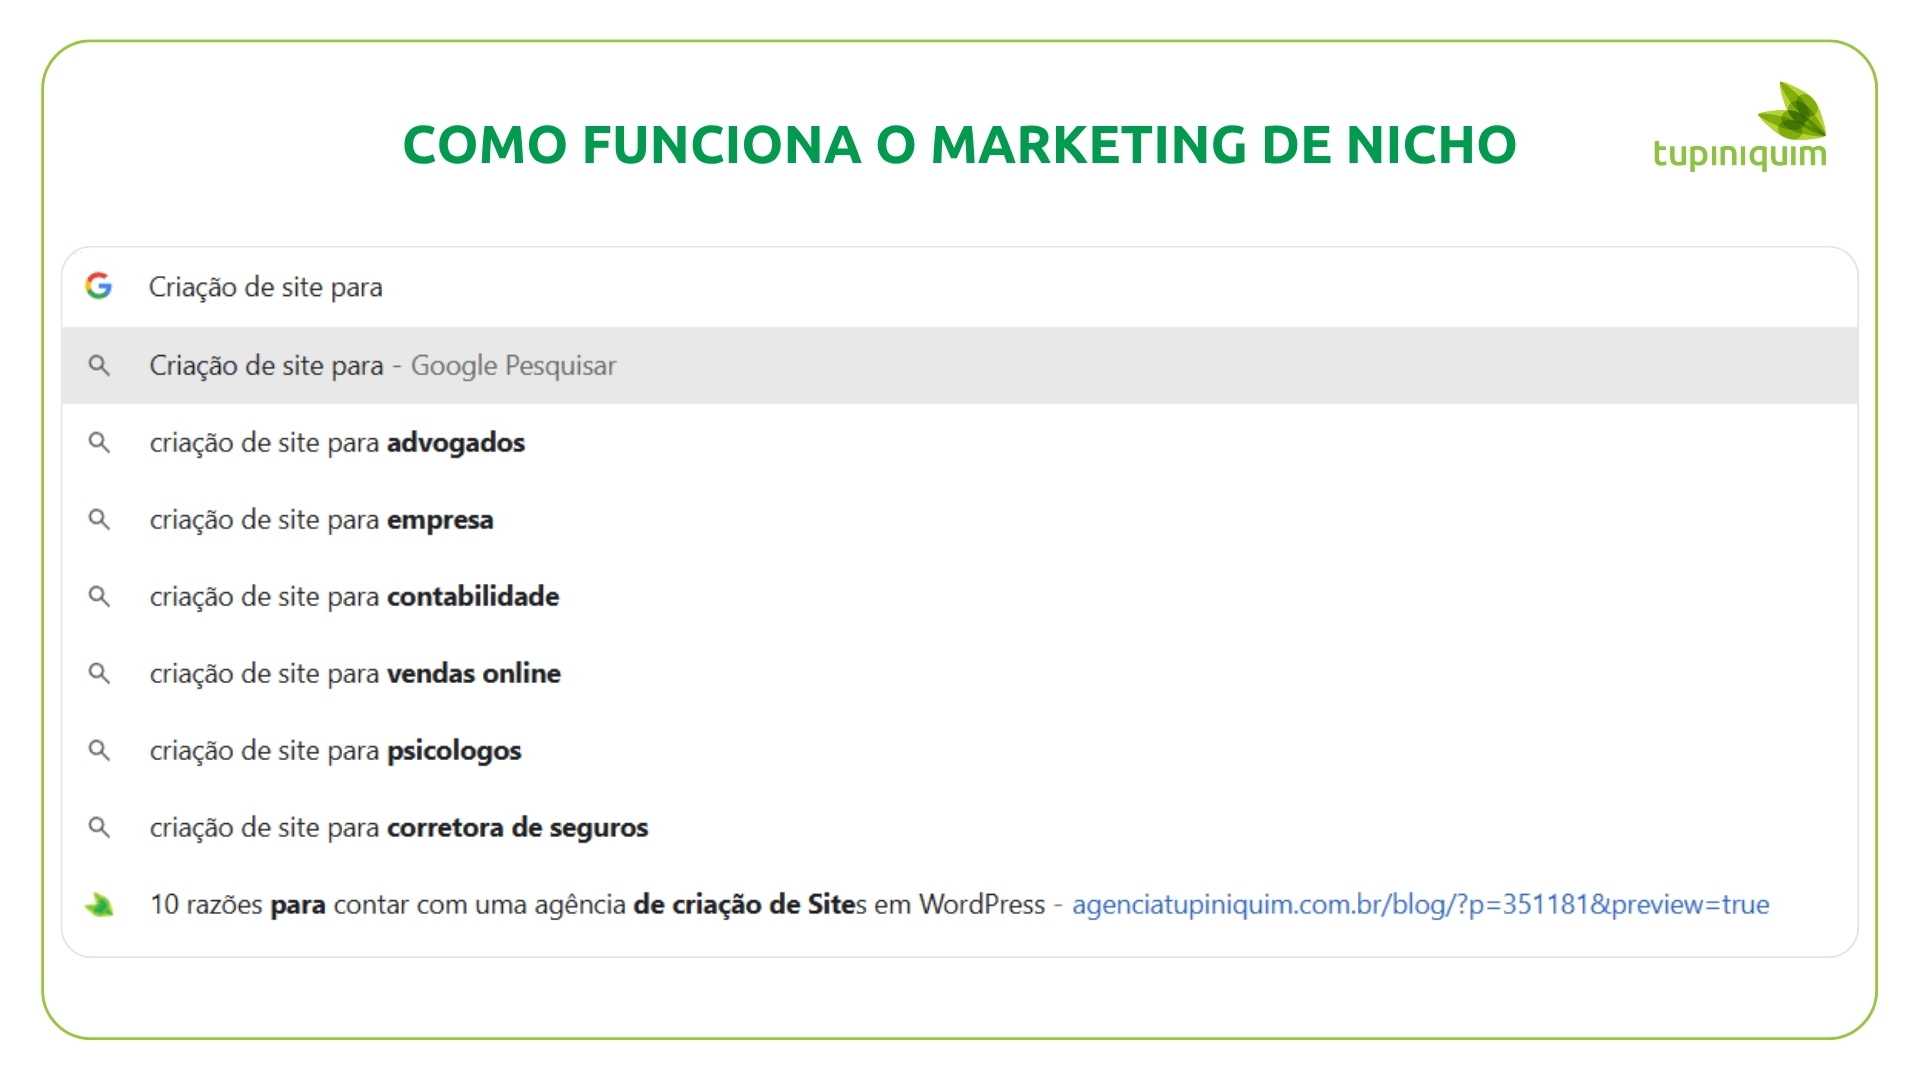Select the highlighted "Criação de site para - Google Pesquisar" row
This screenshot has width=1920, height=1080.
click(383, 365)
